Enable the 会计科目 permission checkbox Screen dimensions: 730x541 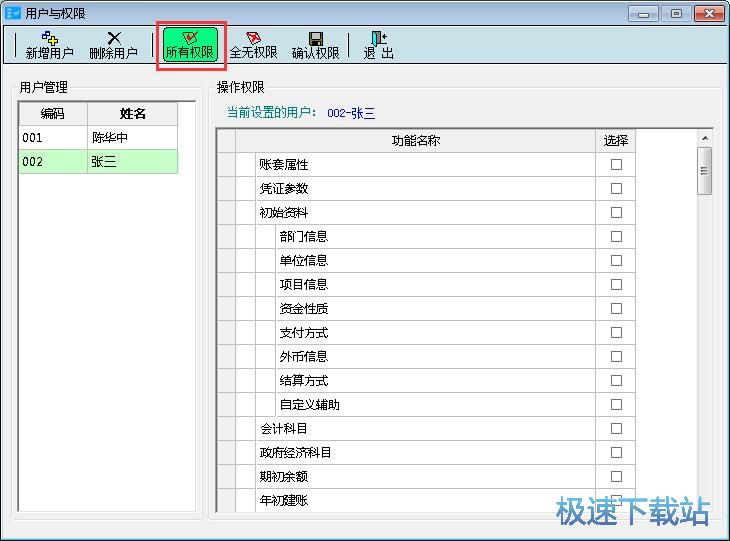616,428
